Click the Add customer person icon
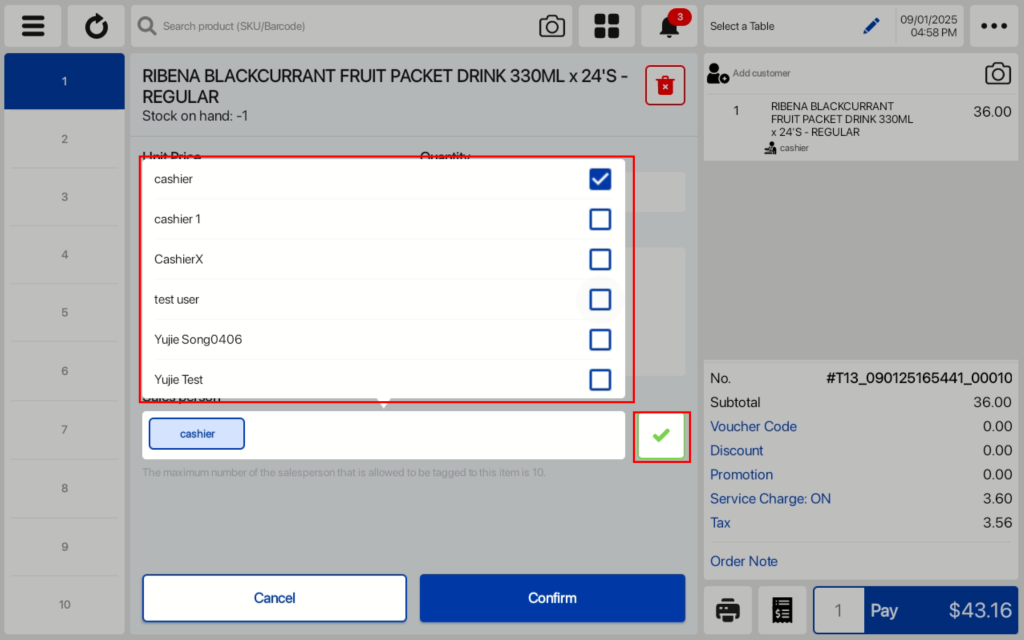The height and width of the screenshot is (640, 1024). [x=718, y=73]
